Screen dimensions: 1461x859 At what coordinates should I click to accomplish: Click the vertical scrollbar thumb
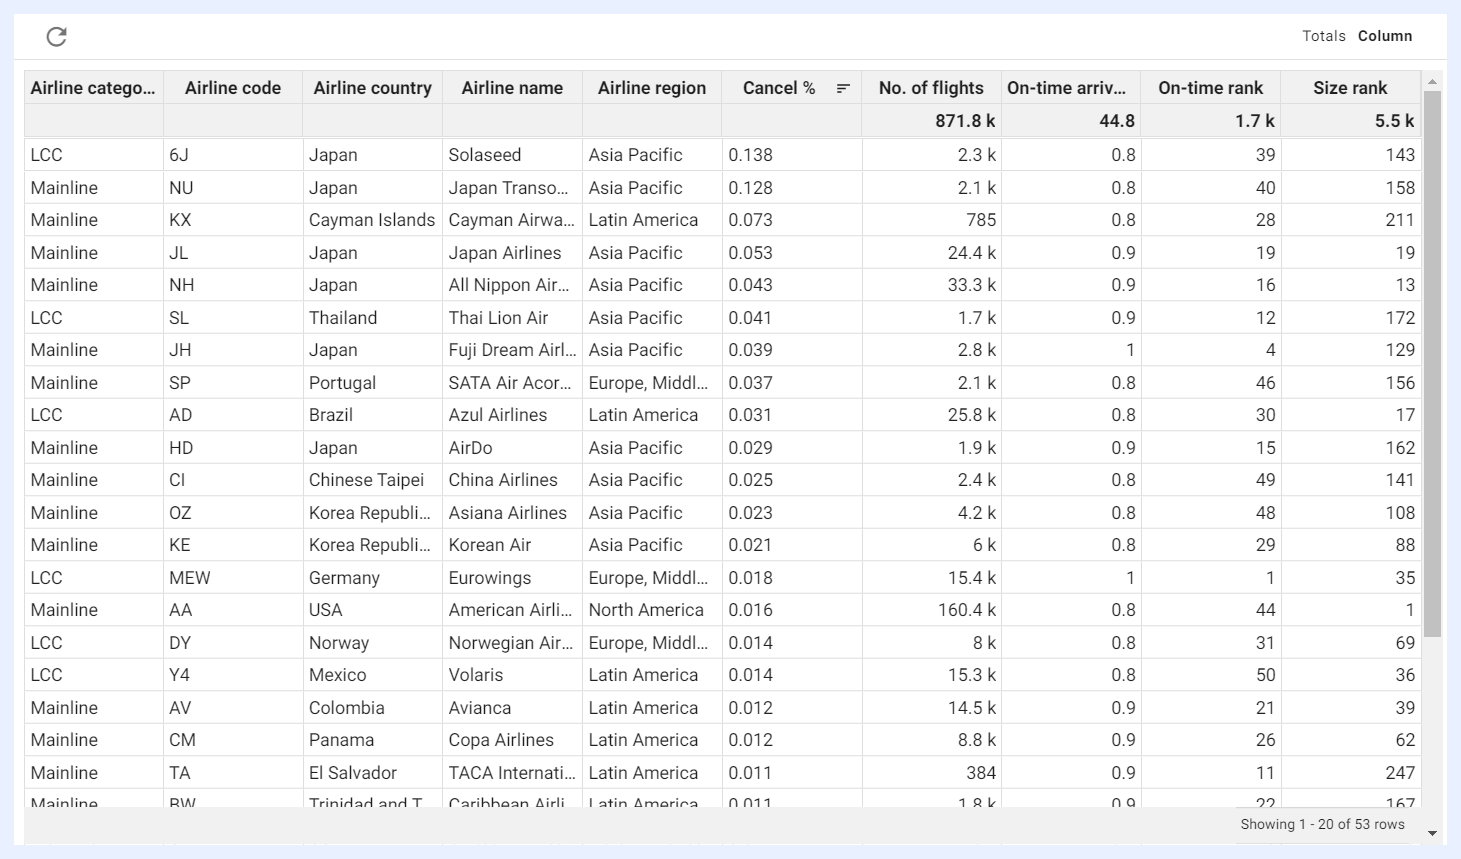tap(1432, 364)
